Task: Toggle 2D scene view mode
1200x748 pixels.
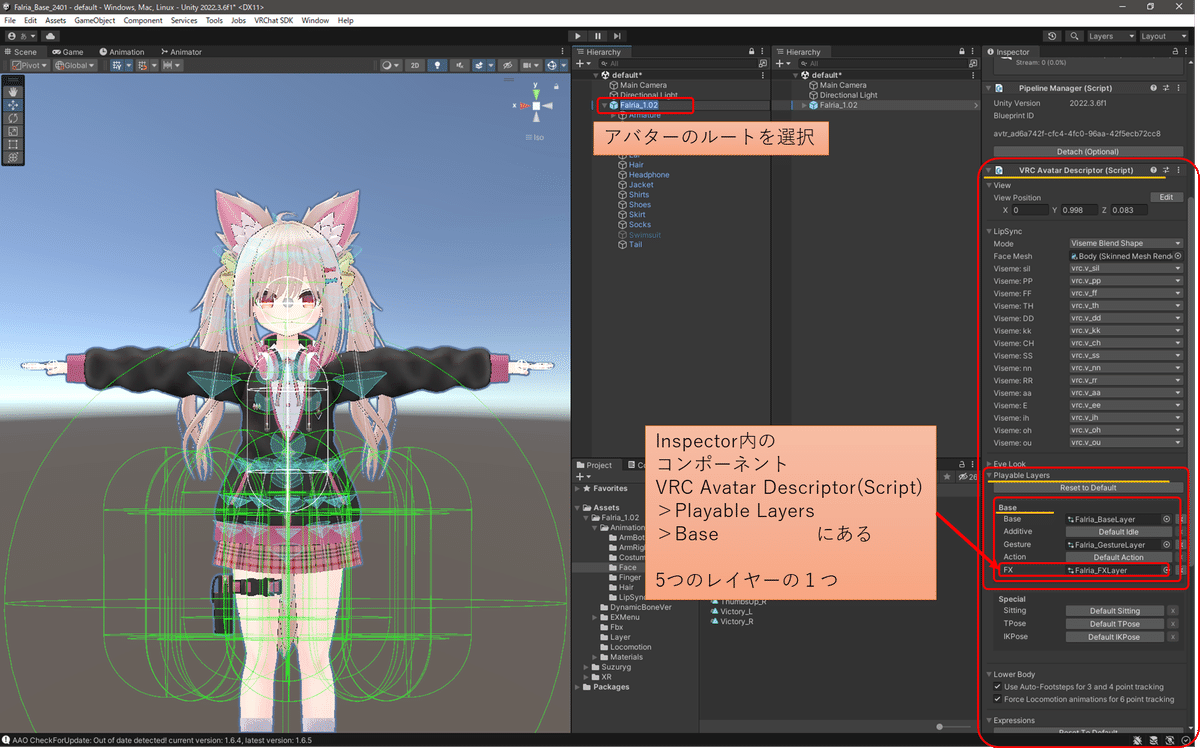Action: pos(415,65)
